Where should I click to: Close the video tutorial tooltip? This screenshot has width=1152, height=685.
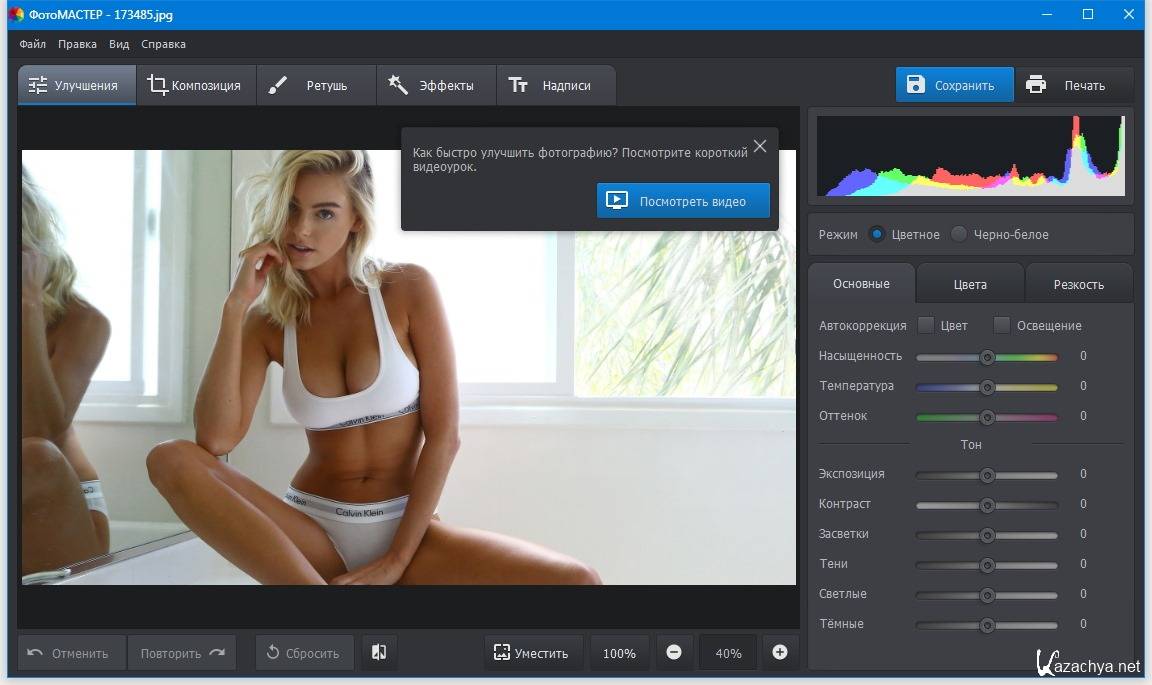760,146
